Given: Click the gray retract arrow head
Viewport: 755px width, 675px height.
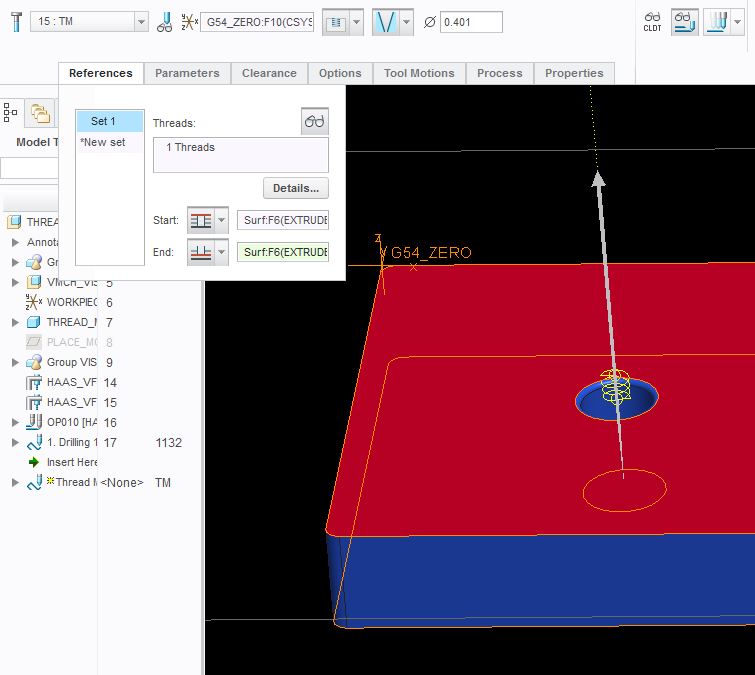Looking at the screenshot, I should 599,179.
